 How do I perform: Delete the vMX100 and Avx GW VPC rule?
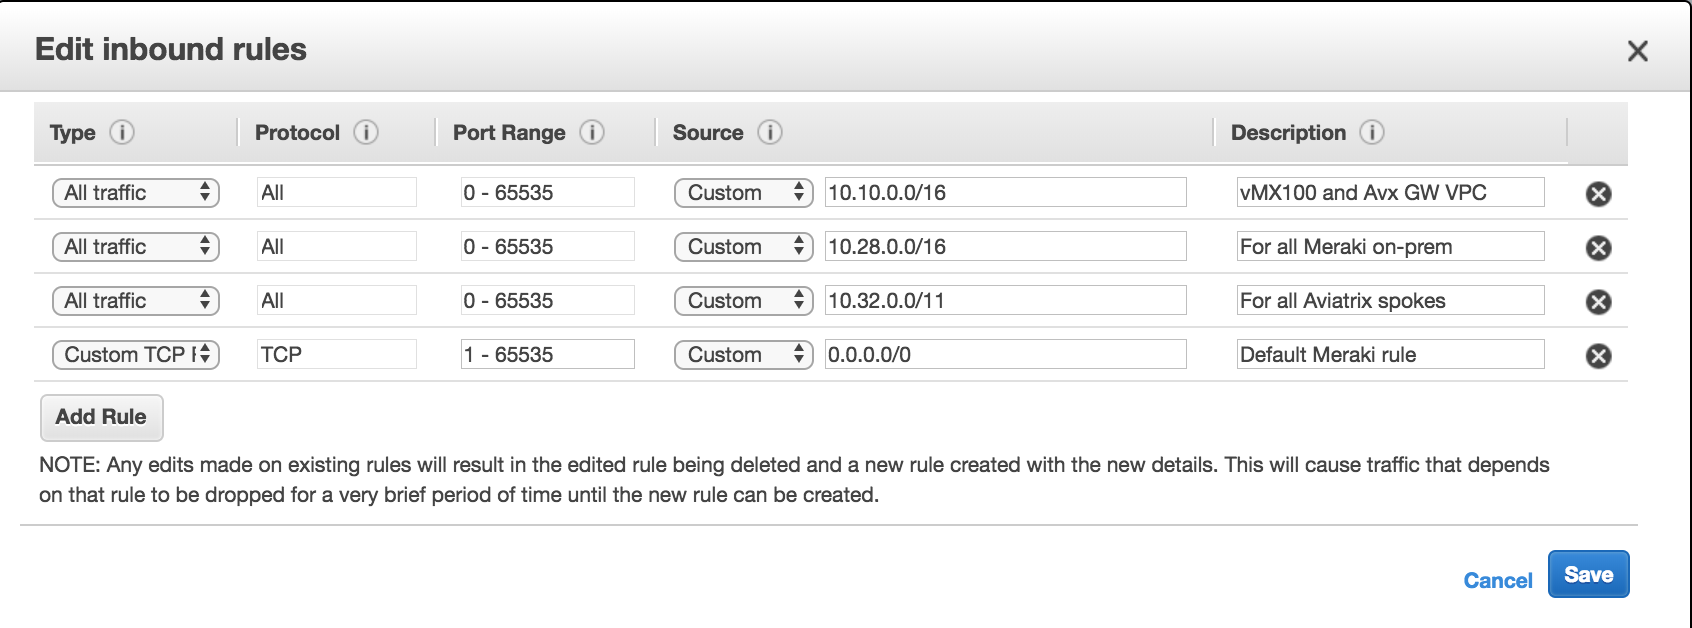coord(1598,194)
